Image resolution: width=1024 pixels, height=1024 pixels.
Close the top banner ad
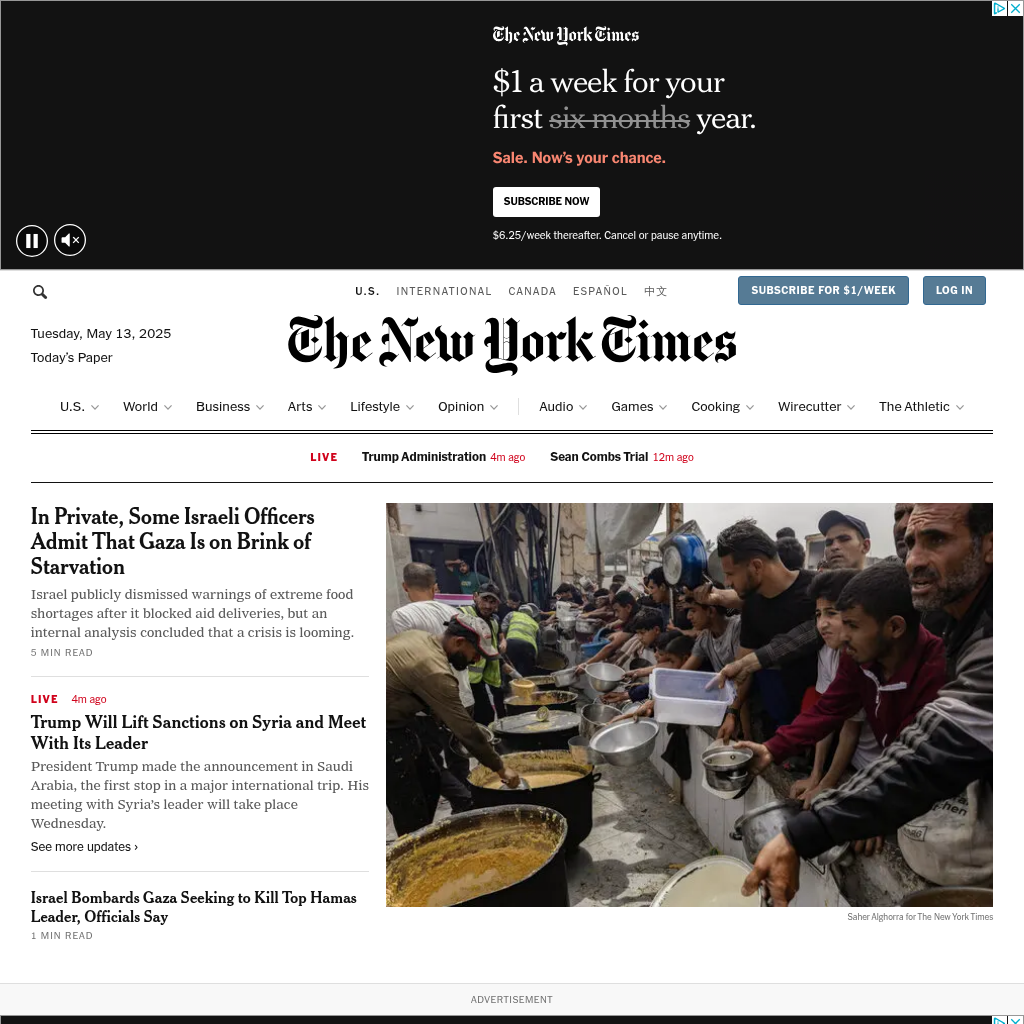(x=1016, y=8)
